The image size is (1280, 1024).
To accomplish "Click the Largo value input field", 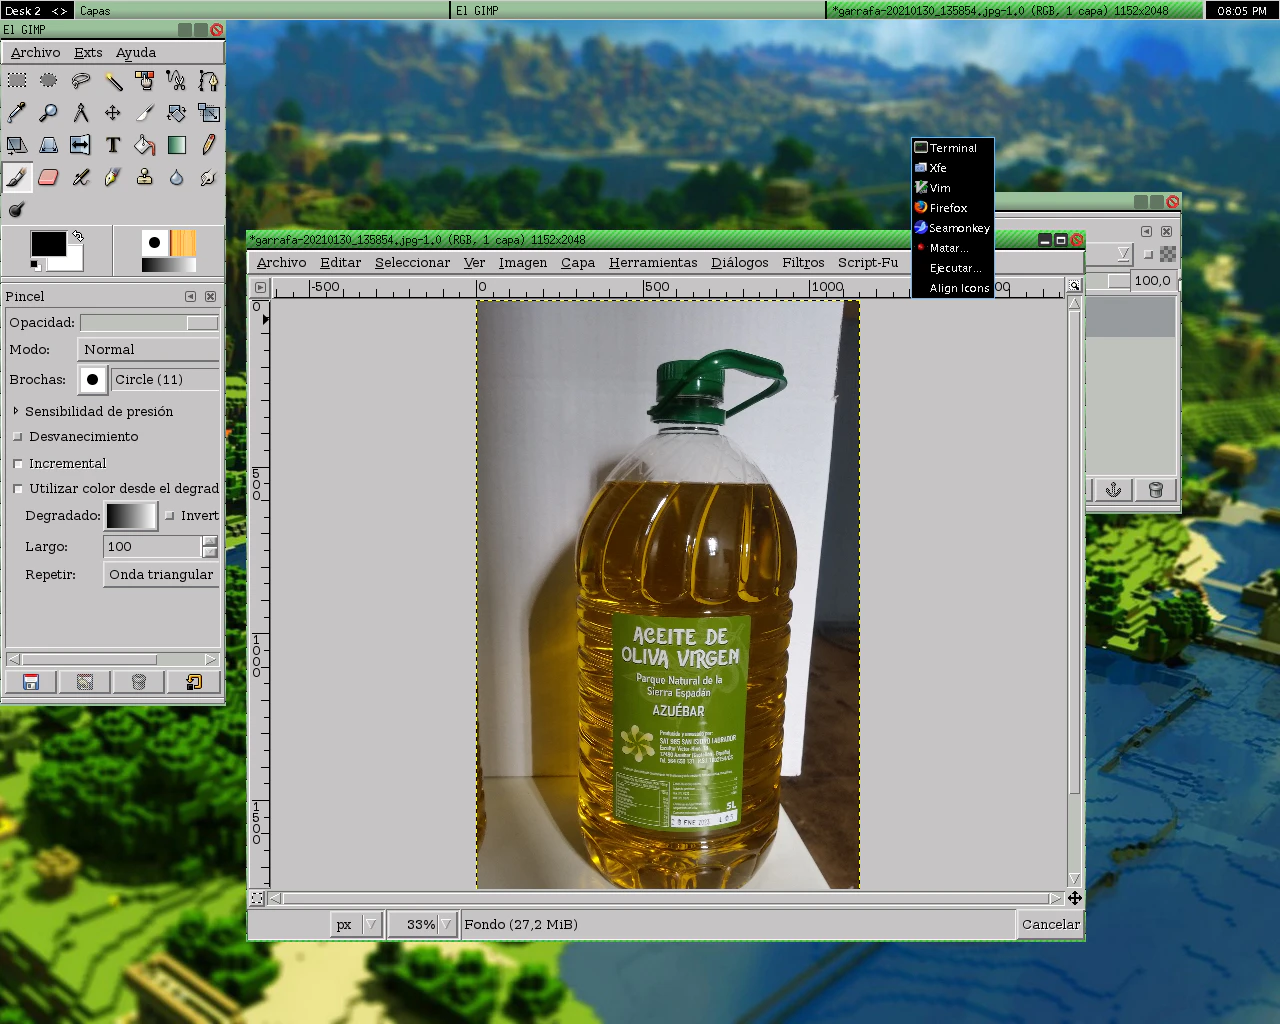I will [152, 547].
